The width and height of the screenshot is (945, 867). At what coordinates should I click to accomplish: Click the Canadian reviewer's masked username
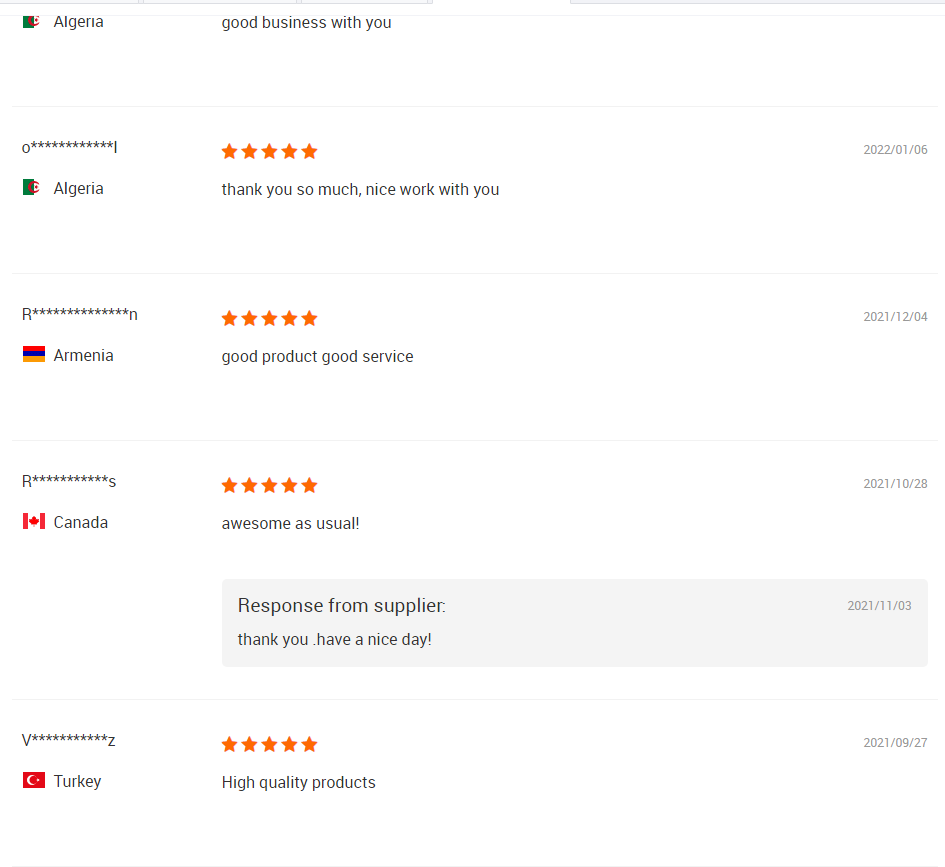click(69, 482)
